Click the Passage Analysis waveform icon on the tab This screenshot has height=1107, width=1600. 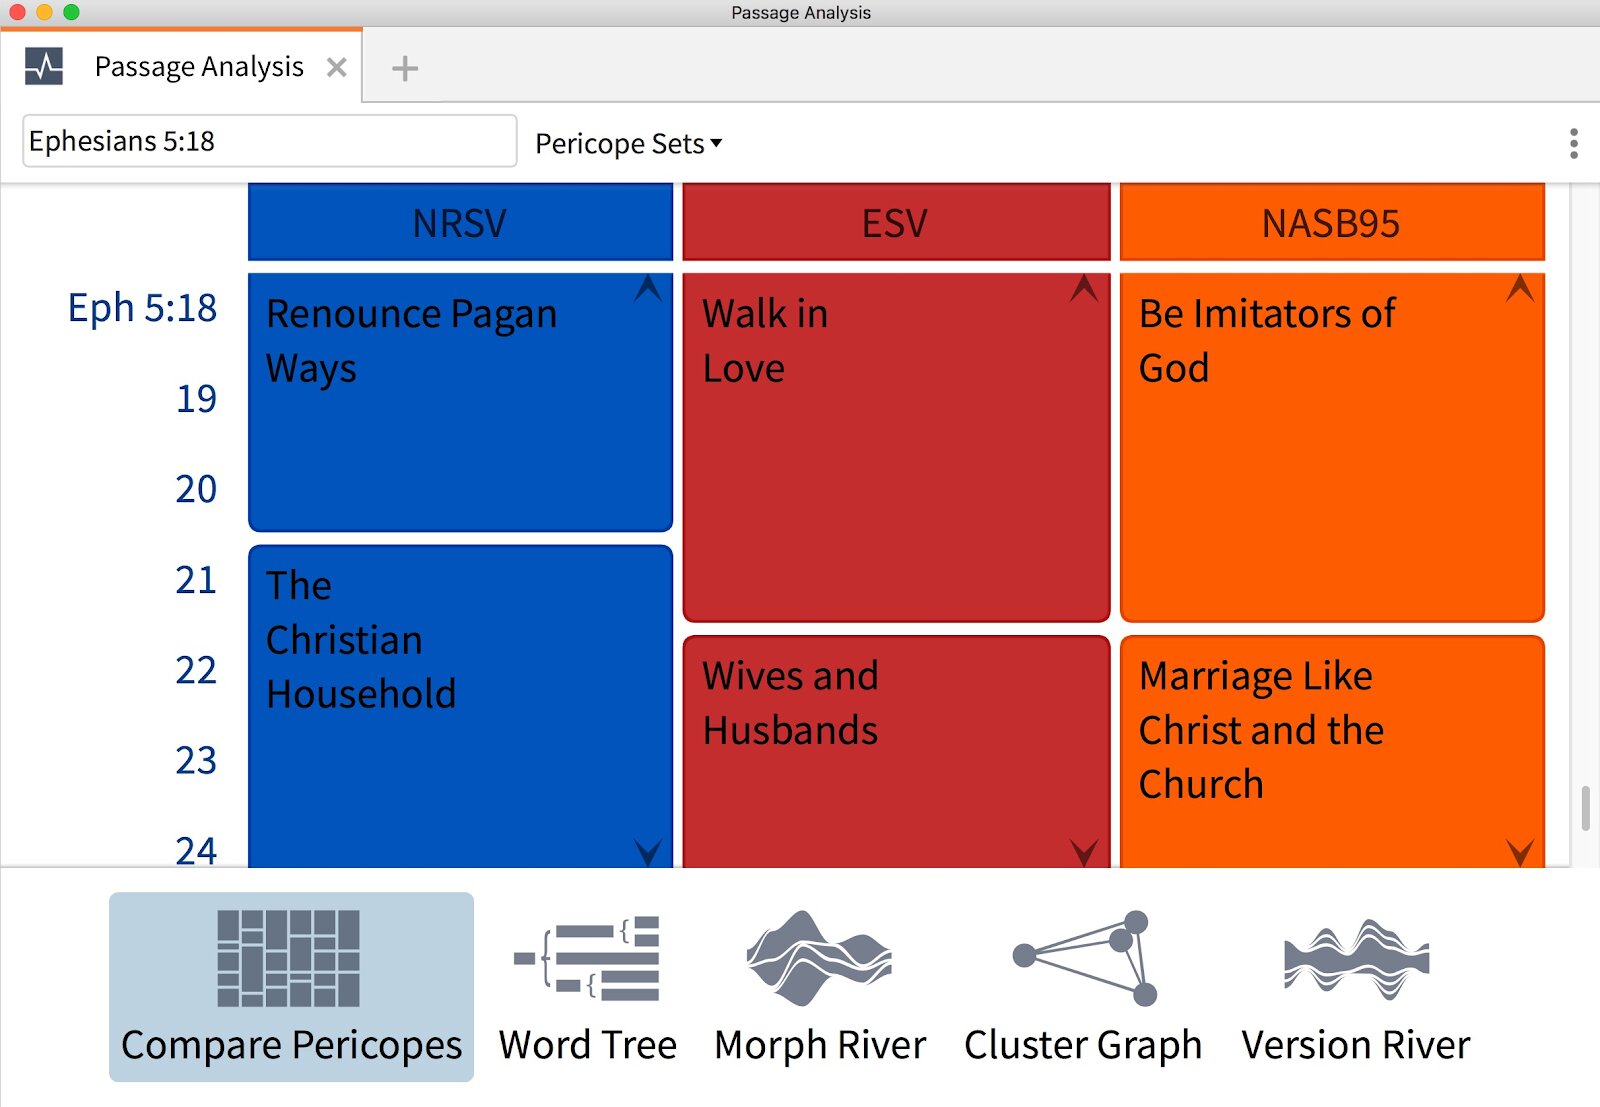point(44,67)
